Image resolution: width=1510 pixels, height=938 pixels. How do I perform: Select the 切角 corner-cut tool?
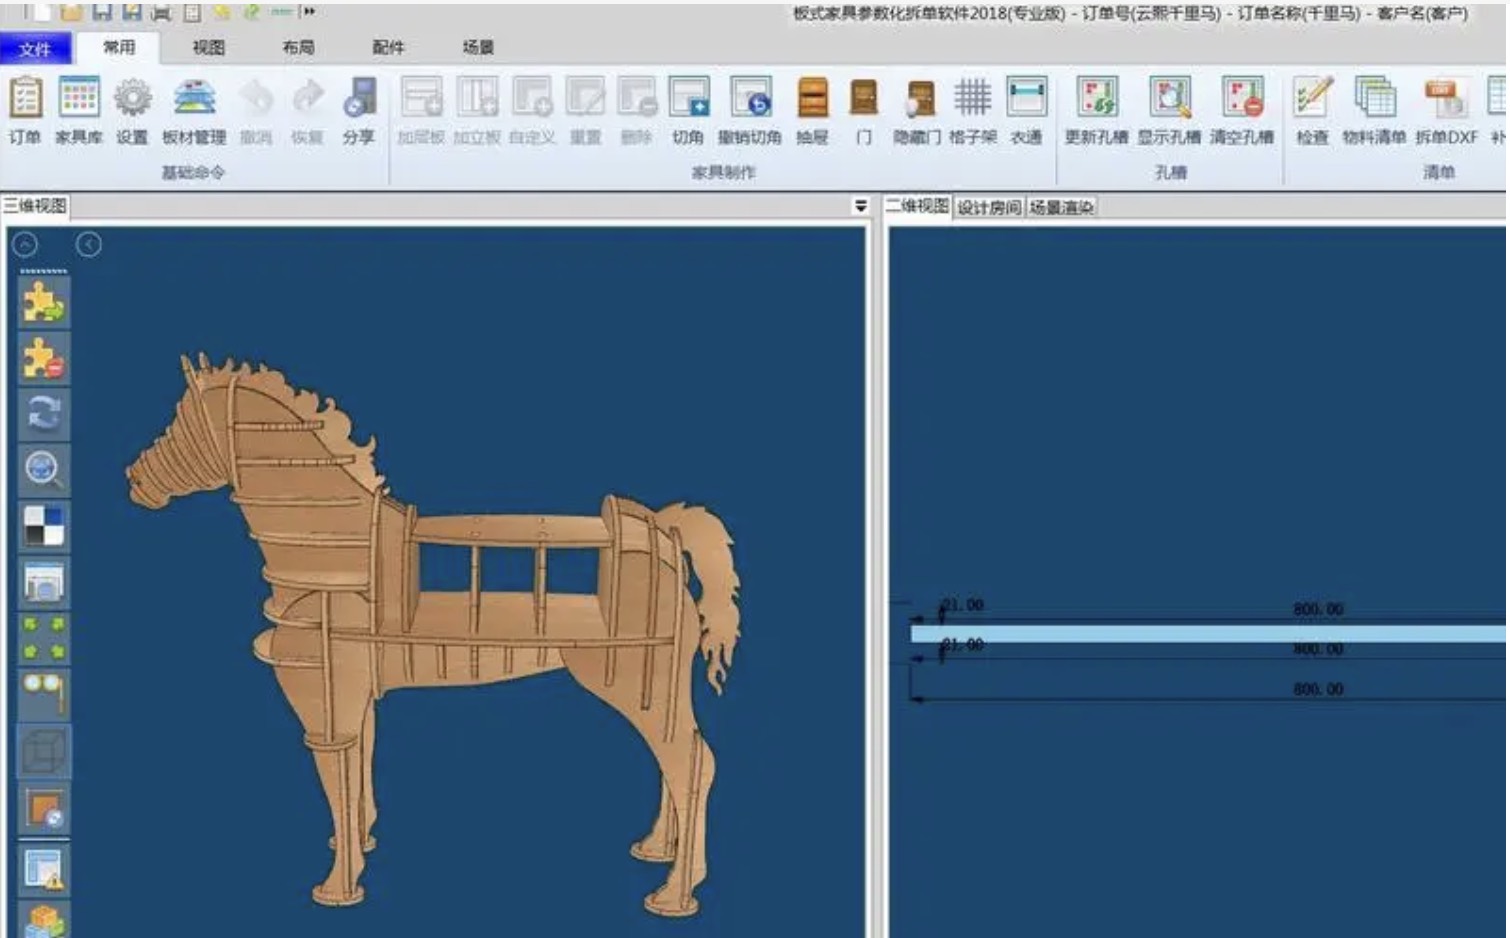(x=688, y=110)
